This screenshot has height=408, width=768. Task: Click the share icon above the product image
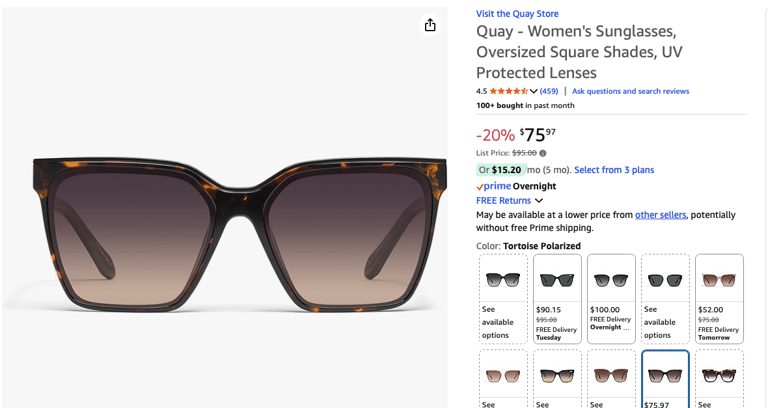pos(430,25)
